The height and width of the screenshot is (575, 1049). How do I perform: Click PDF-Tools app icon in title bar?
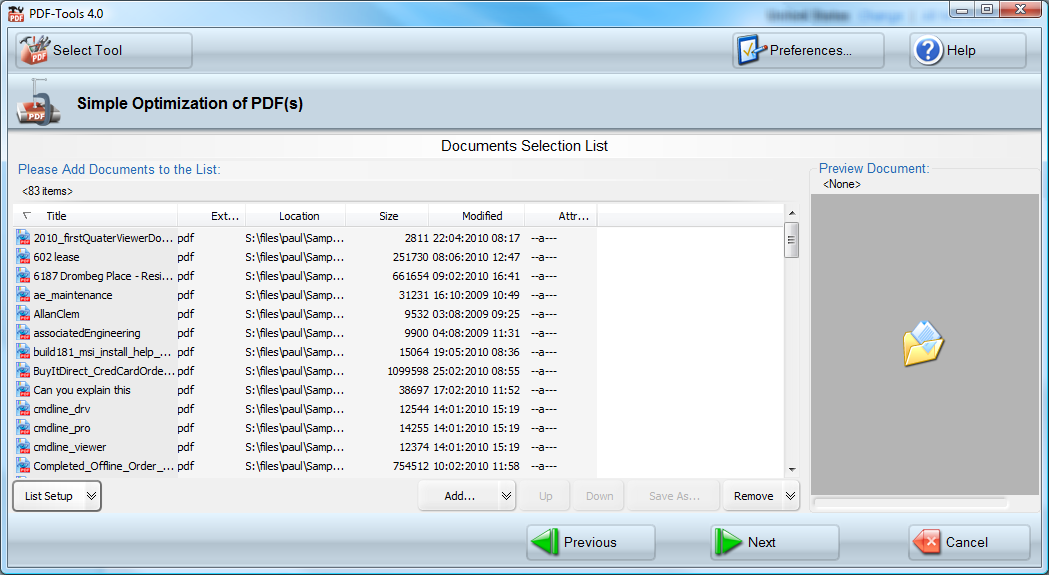click(16, 13)
